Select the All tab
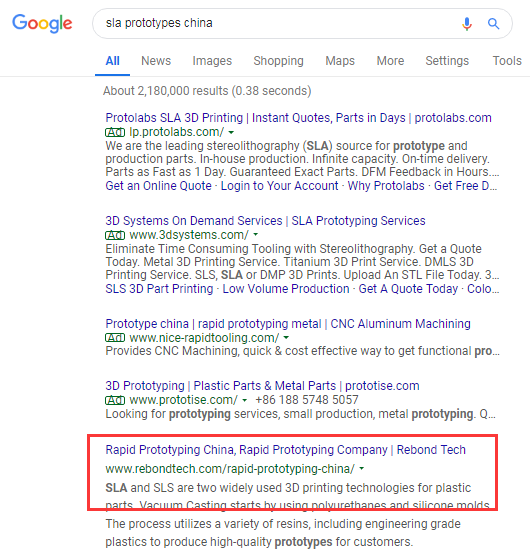 (x=112, y=61)
